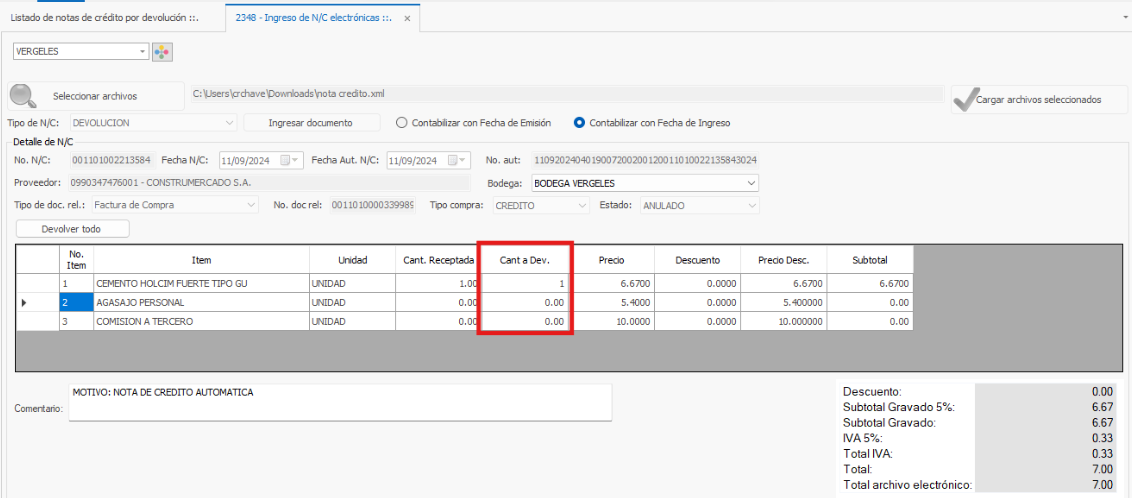This screenshot has height=498, width=1132.
Task: Click the Ingresar documento button
Action: (x=311, y=123)
